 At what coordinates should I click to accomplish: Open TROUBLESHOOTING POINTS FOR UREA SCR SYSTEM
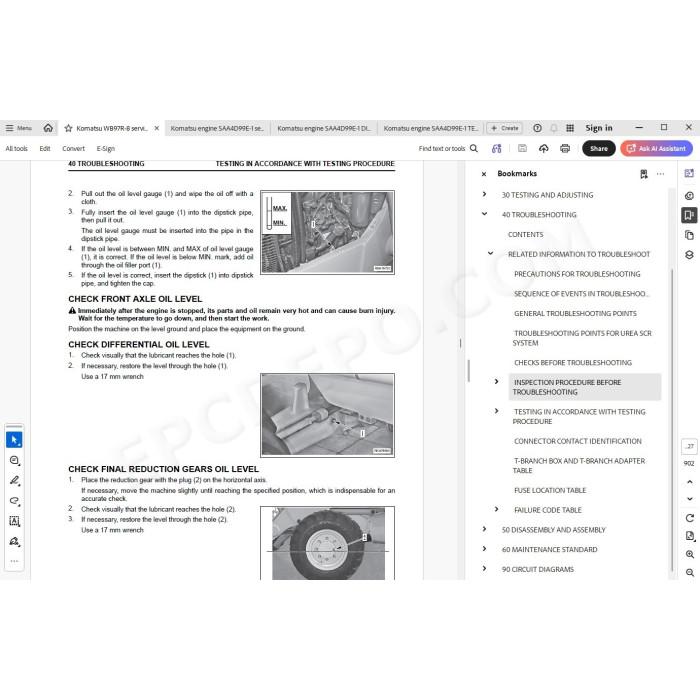pos(582,338)
